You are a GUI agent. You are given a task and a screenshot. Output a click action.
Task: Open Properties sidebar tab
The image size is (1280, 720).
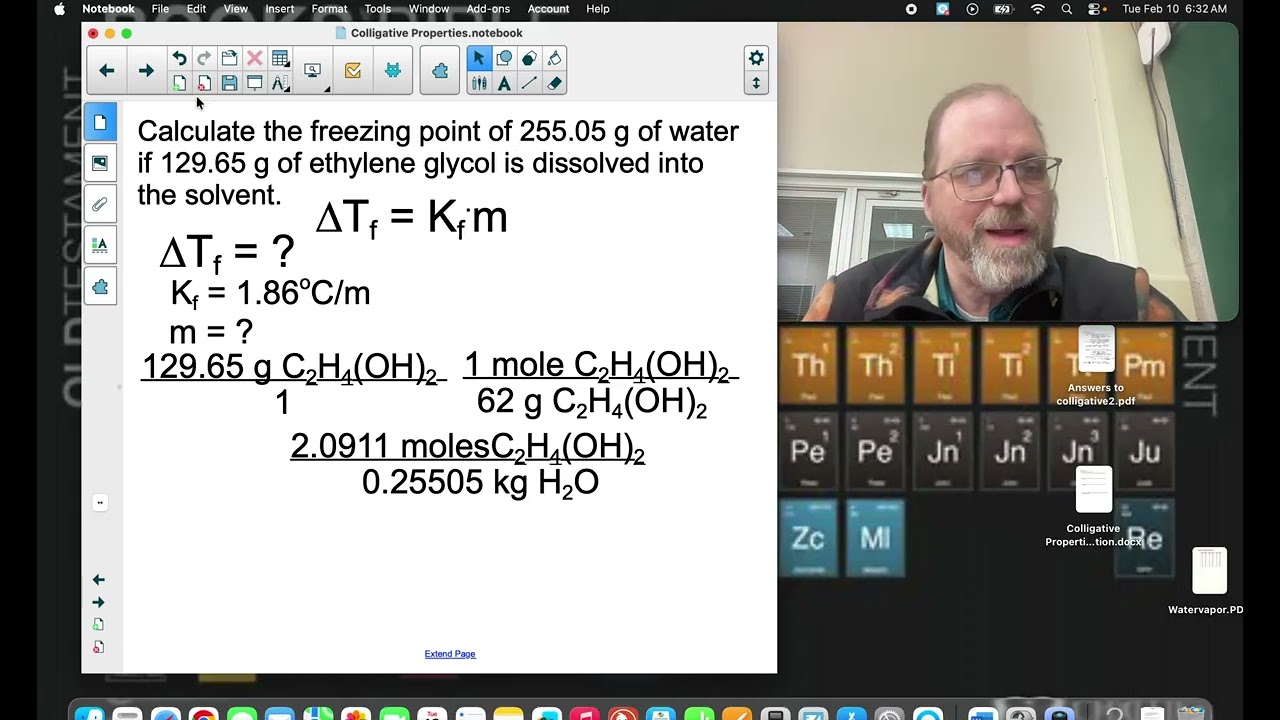(100, 245)
